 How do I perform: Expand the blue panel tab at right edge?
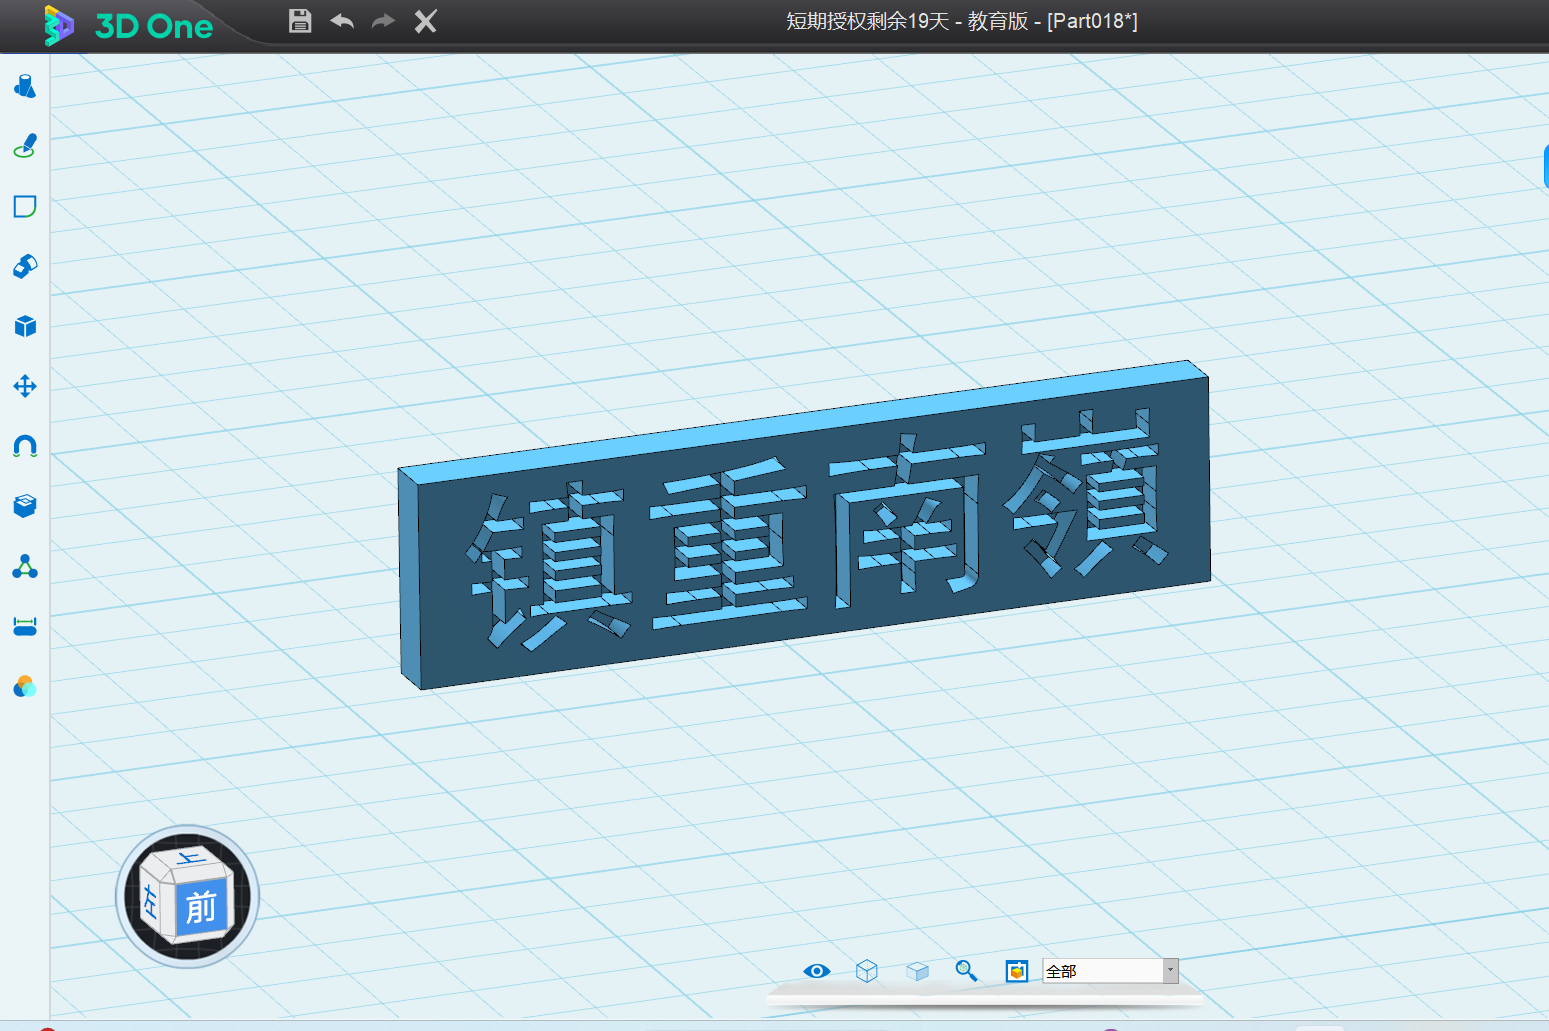(1545, 166)
